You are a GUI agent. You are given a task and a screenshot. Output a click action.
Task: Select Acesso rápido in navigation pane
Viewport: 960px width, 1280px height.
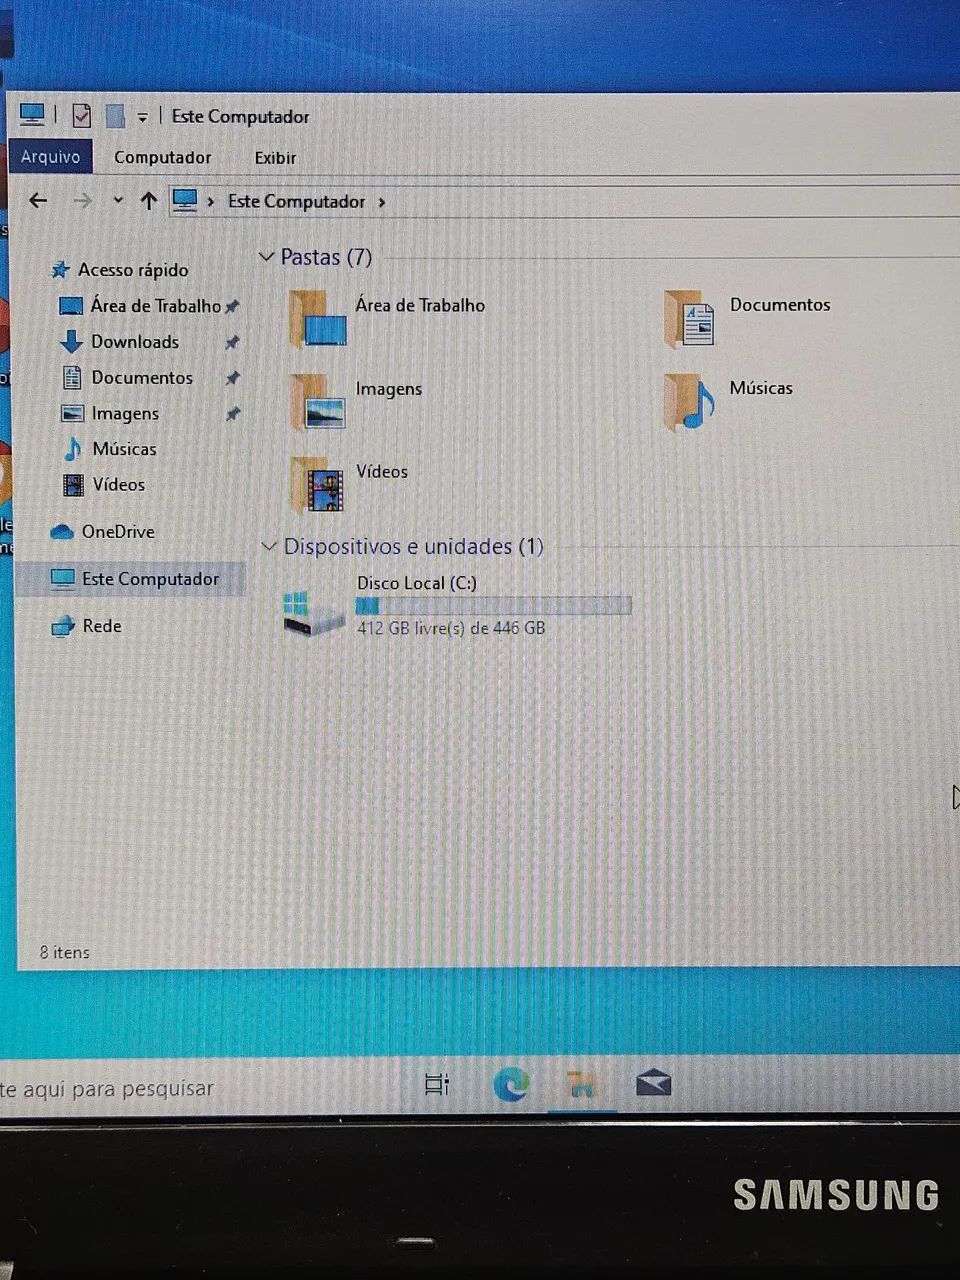133,270
